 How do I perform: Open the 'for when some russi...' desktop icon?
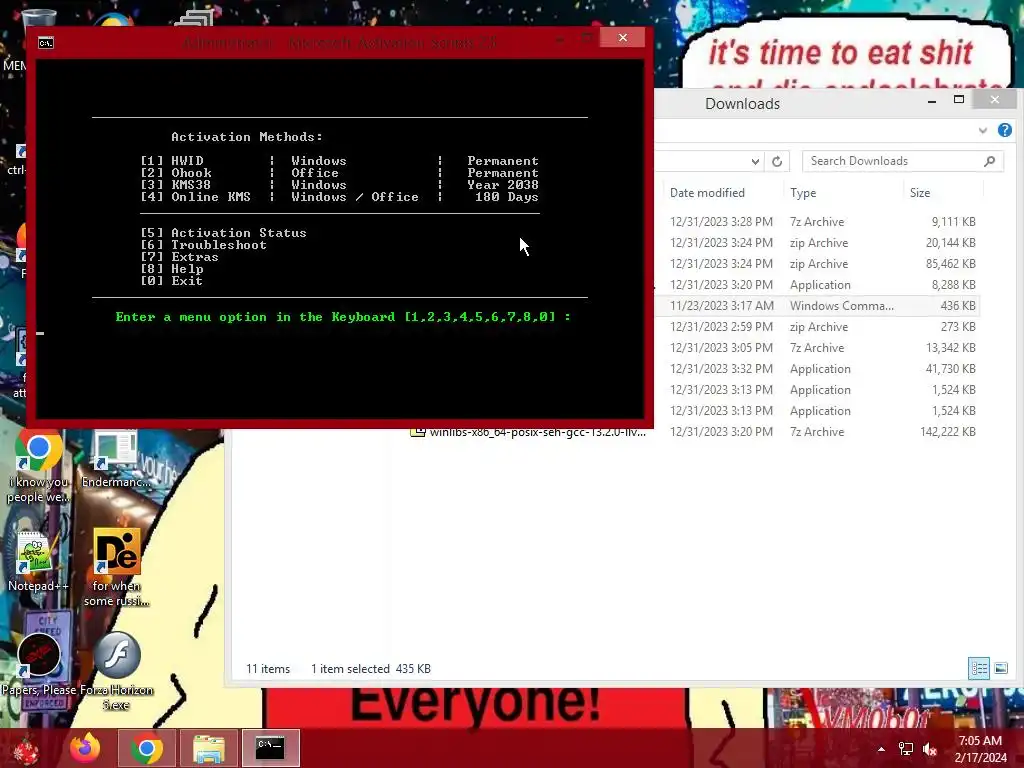[116, 568]
